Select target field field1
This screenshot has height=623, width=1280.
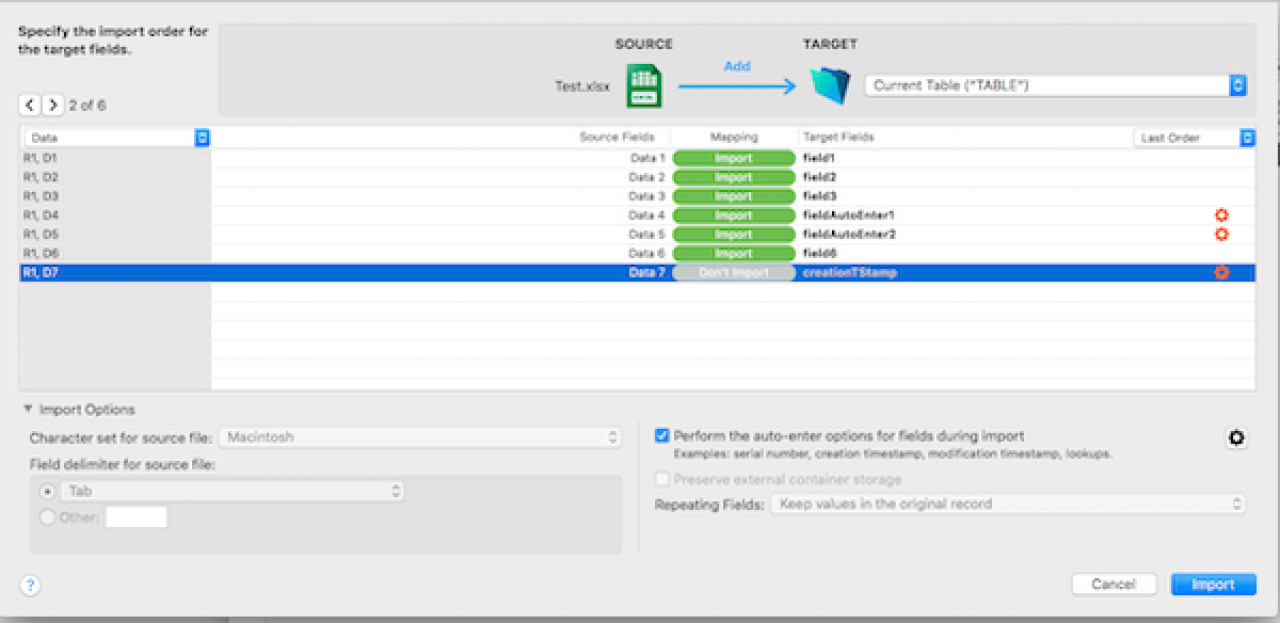click(819, 158)
